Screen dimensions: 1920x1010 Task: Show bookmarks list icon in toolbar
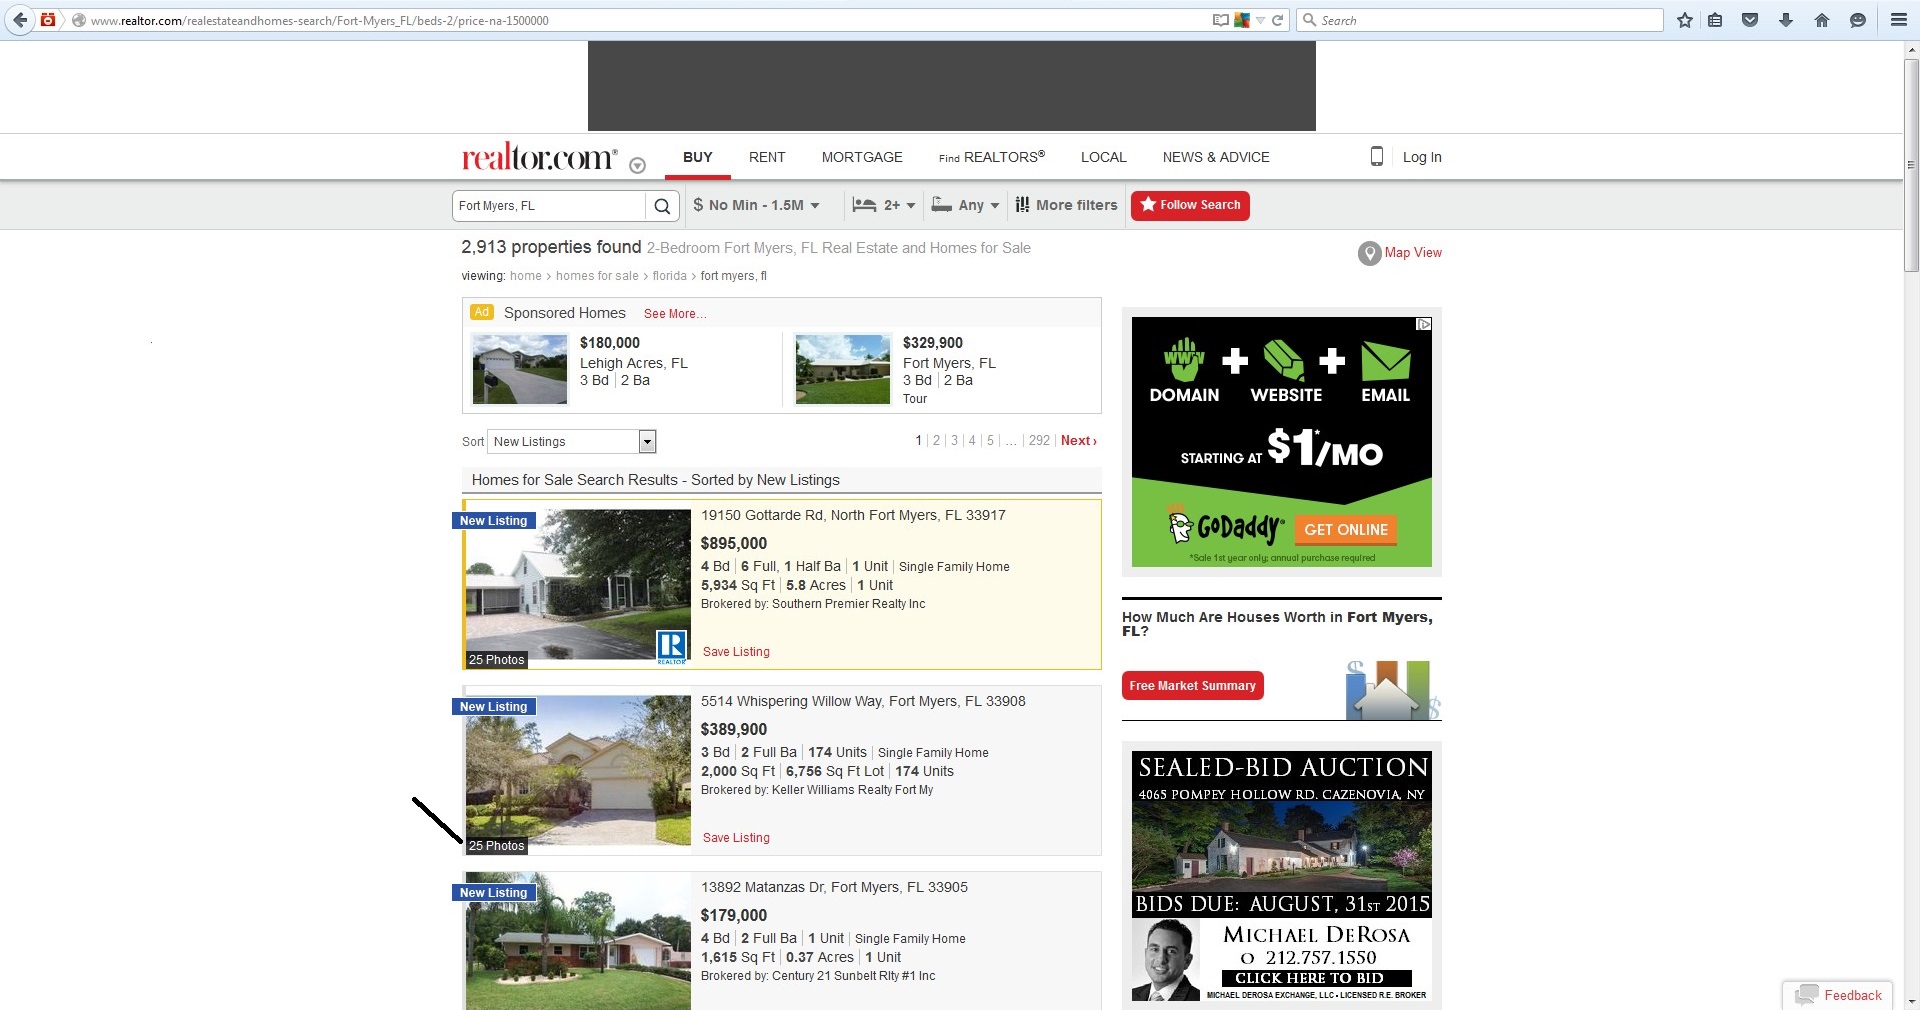click(1715, 20)
